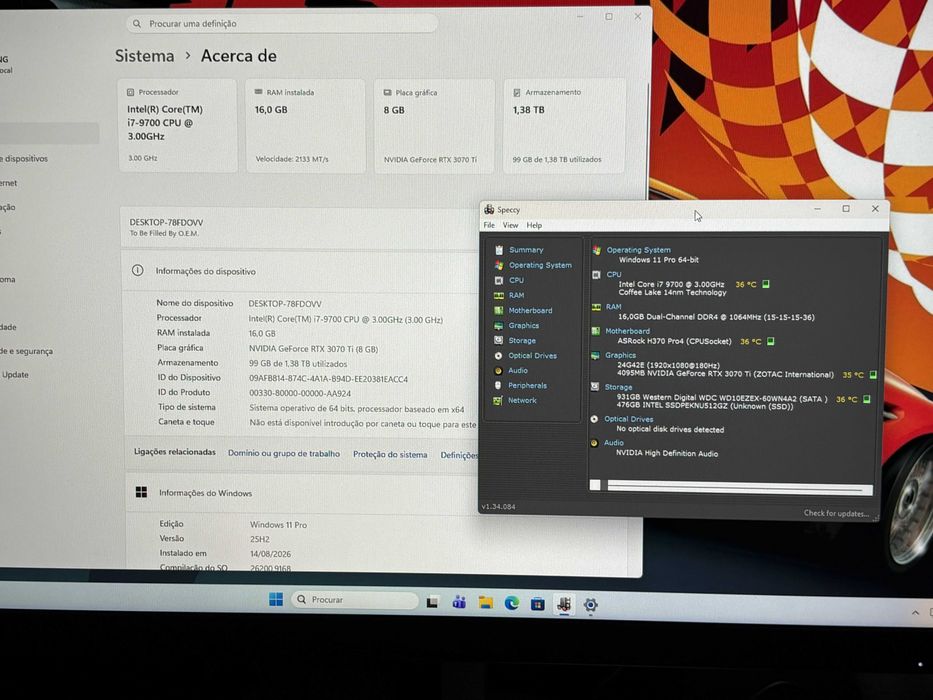Click the taskbar Procurar search box

(x=355, y=600)
